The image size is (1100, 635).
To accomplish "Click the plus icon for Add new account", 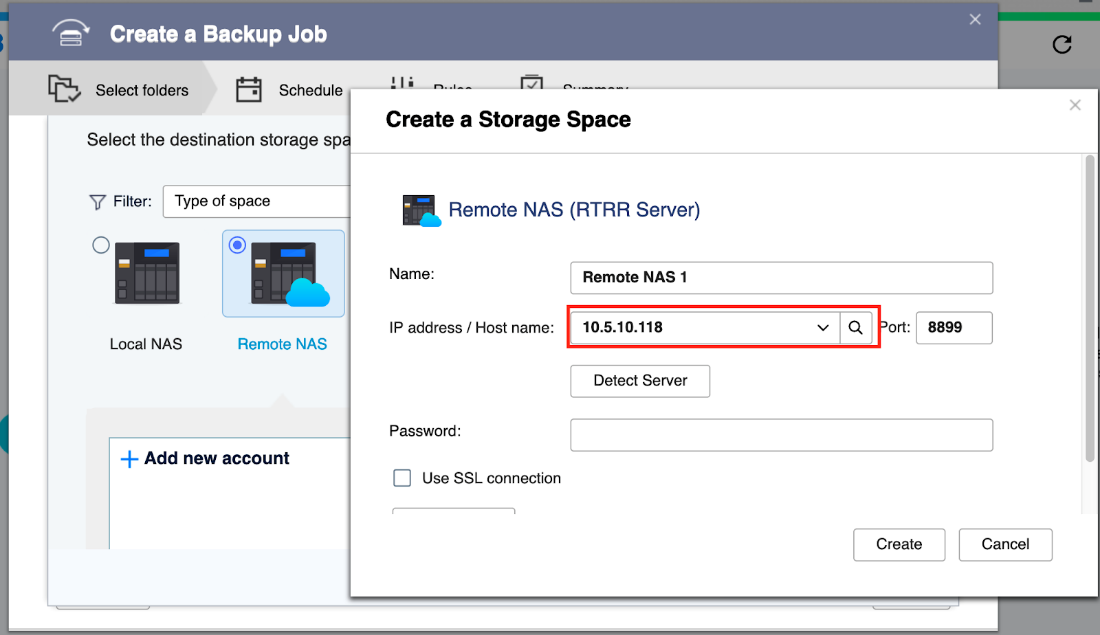I will [129, 459].
